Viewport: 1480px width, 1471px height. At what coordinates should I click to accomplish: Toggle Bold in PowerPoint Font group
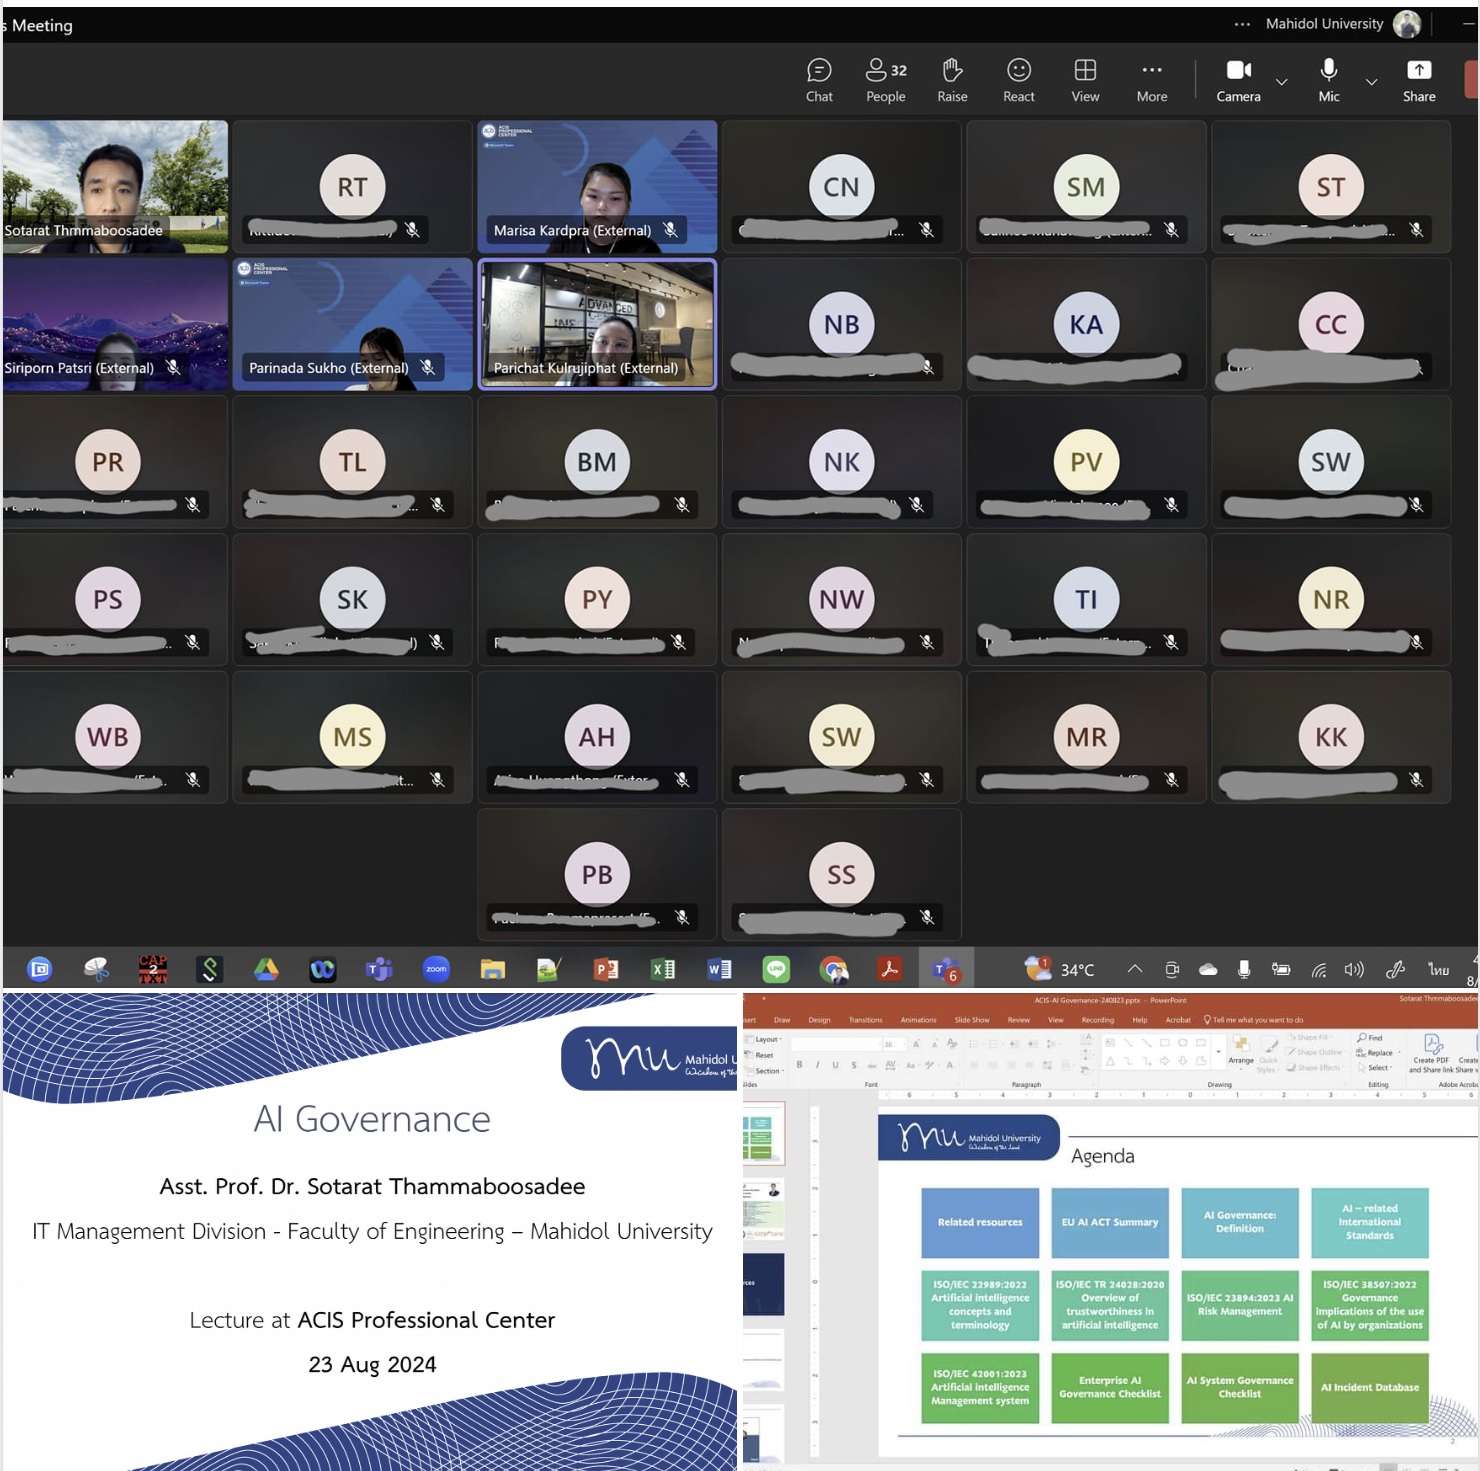click(x=799, y=1065)
